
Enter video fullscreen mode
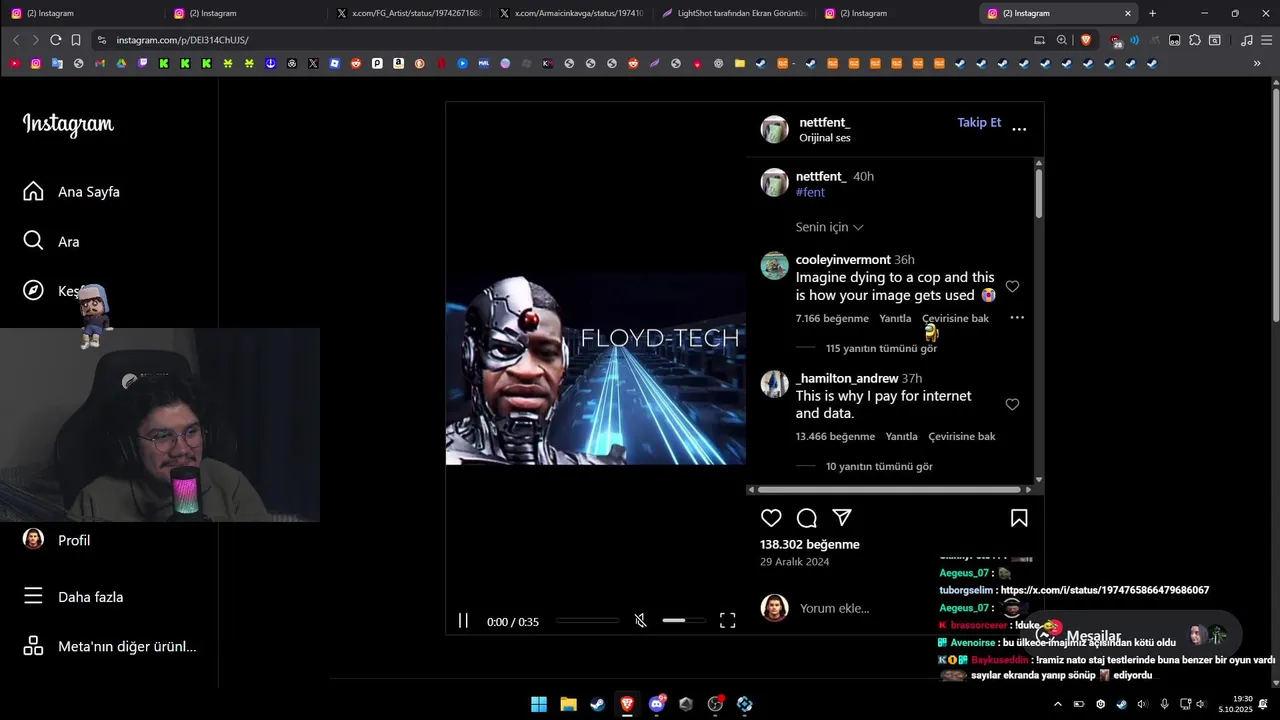click(728, 621)
